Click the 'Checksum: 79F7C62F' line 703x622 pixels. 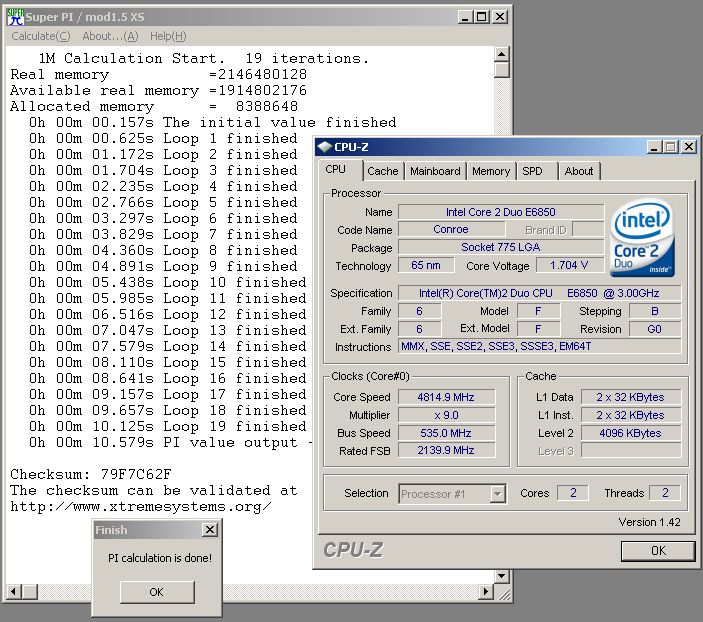pyautogui.click(x=91, y=474)
